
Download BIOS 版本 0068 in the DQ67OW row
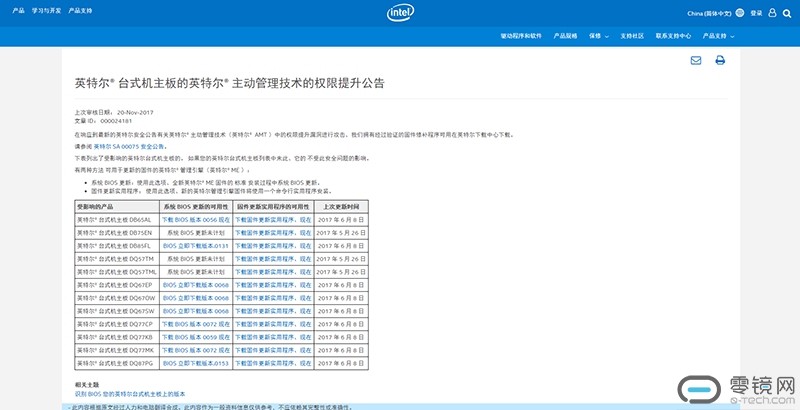[196, 298]
